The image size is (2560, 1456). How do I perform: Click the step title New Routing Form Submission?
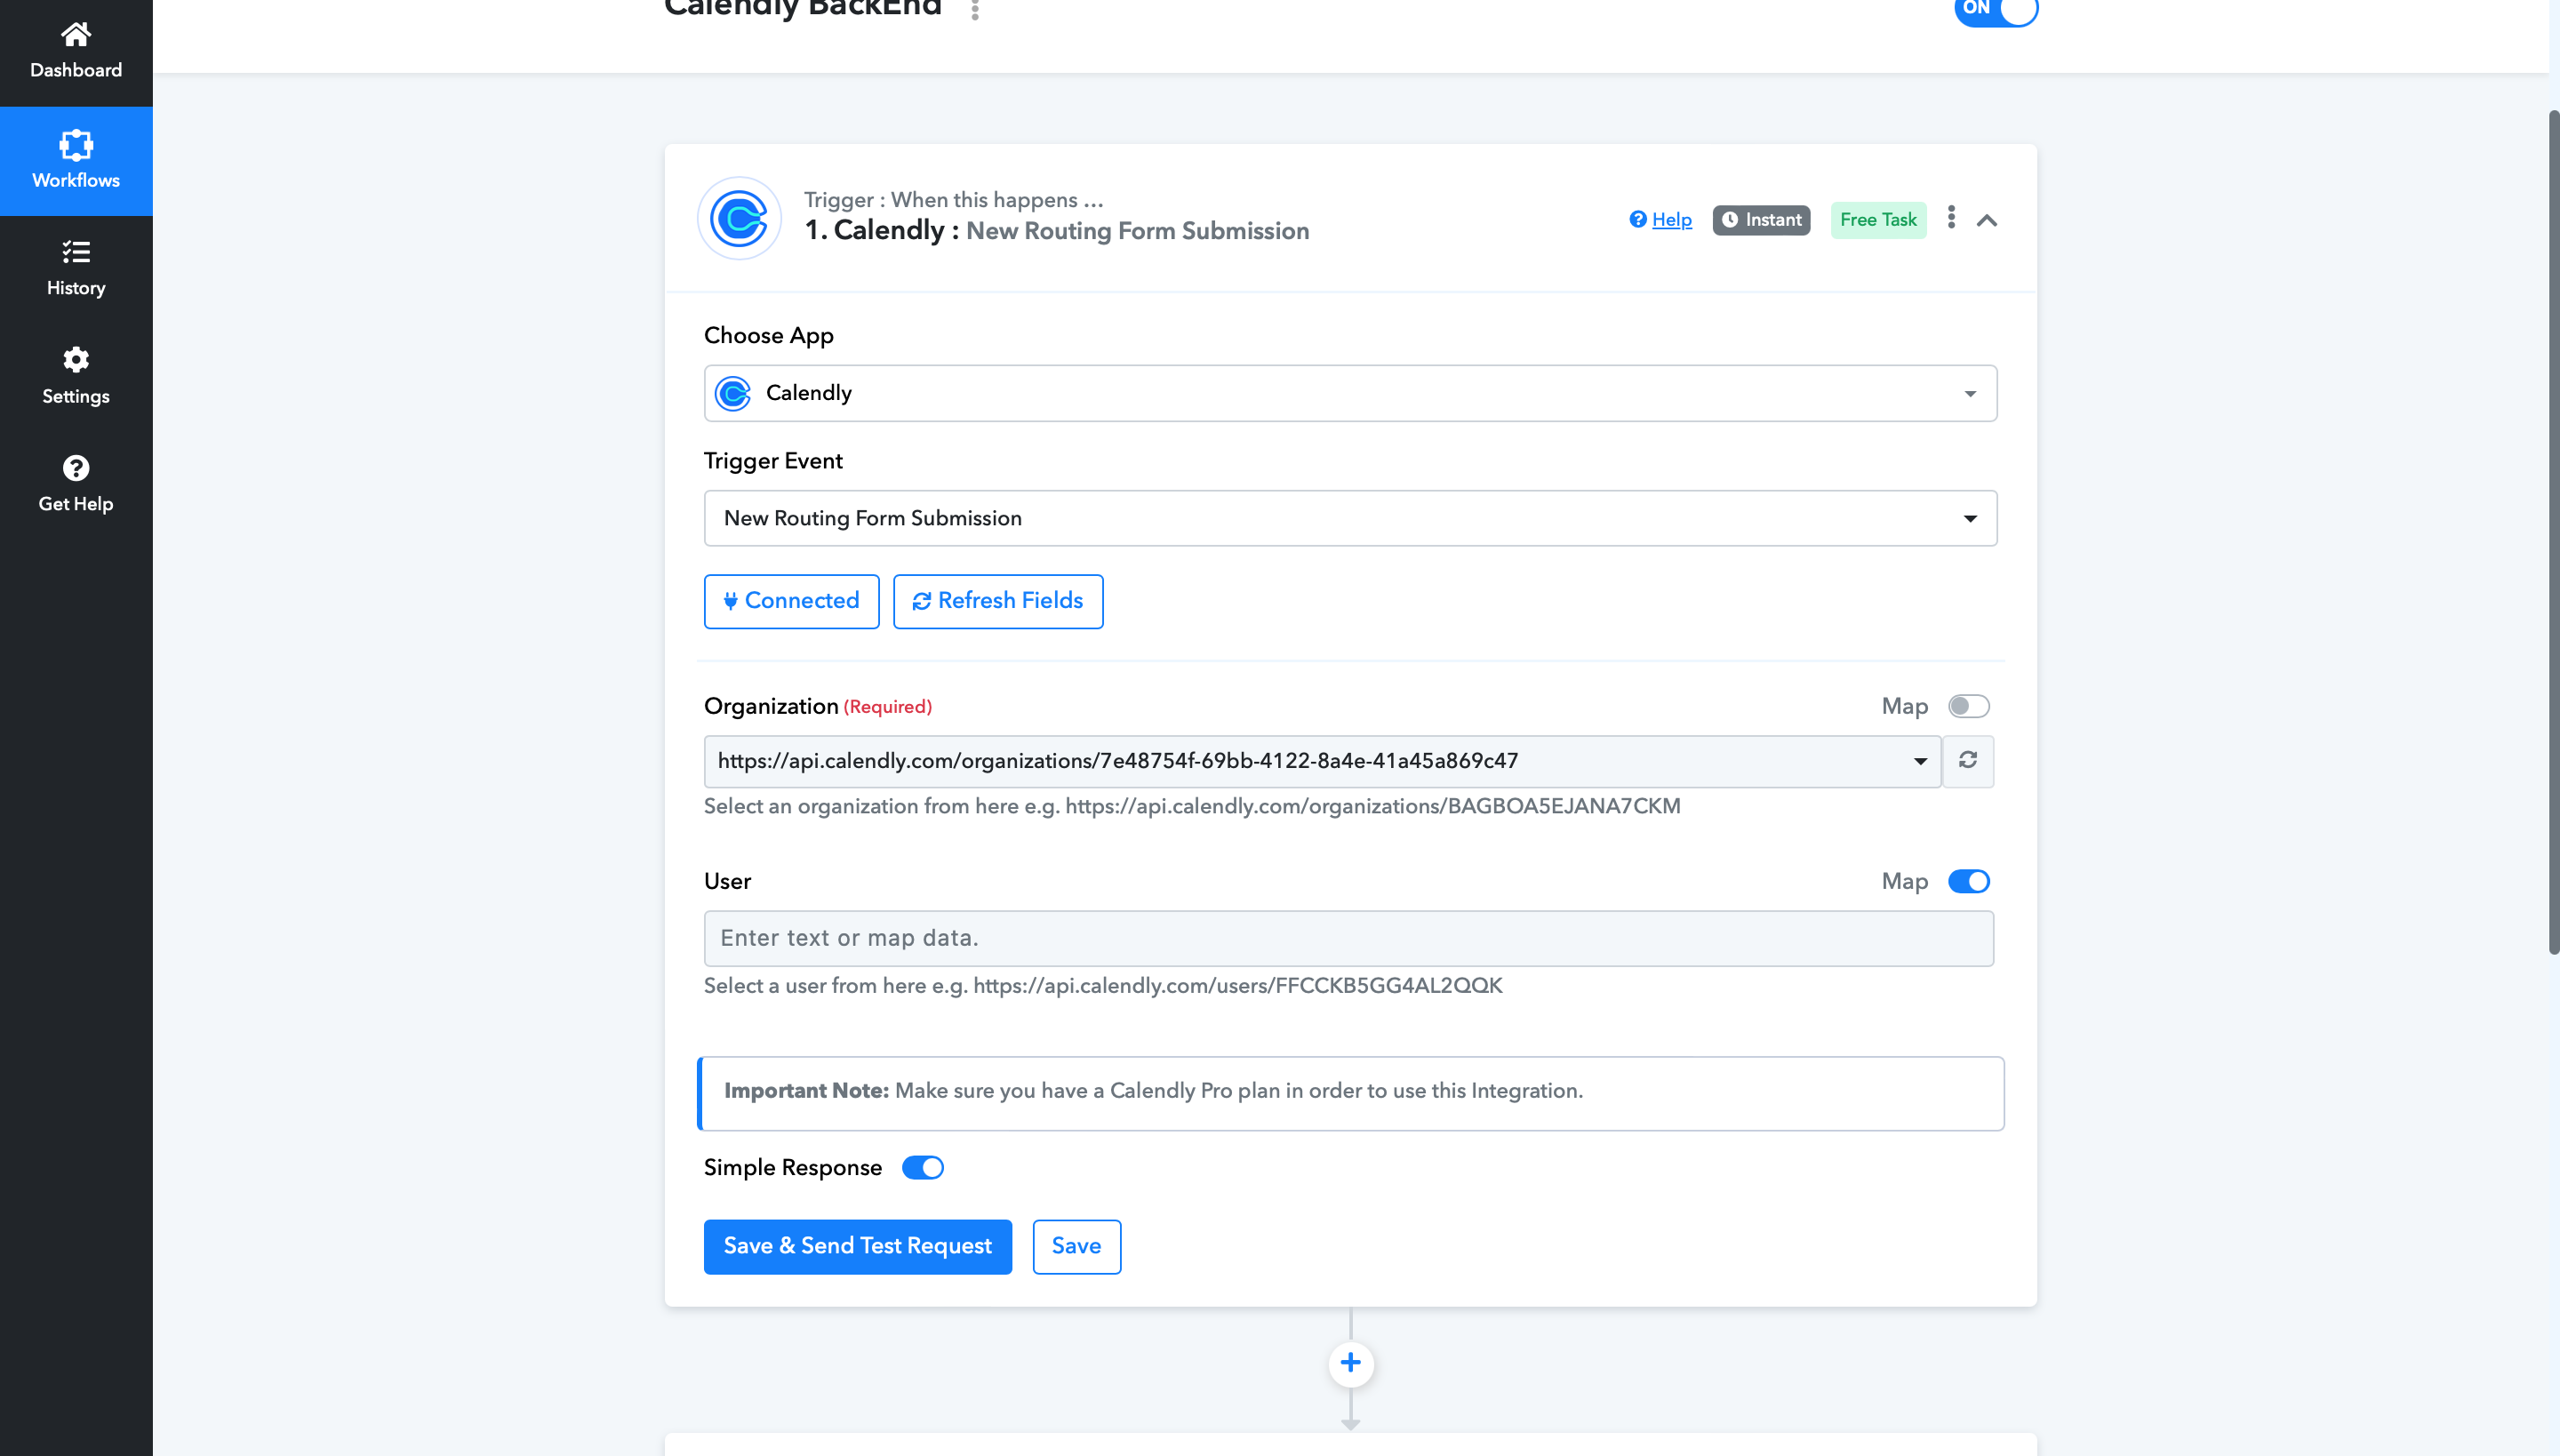coord(1138,231)
